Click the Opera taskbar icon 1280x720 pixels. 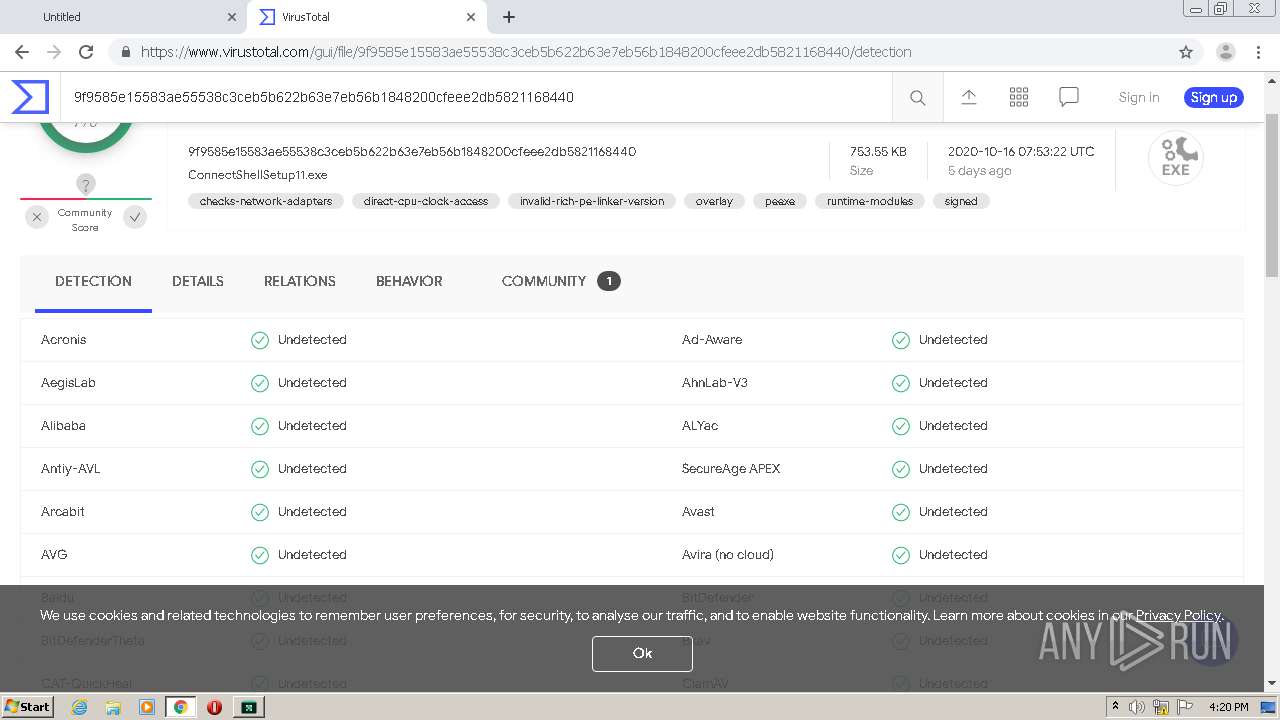coord(214,707)
